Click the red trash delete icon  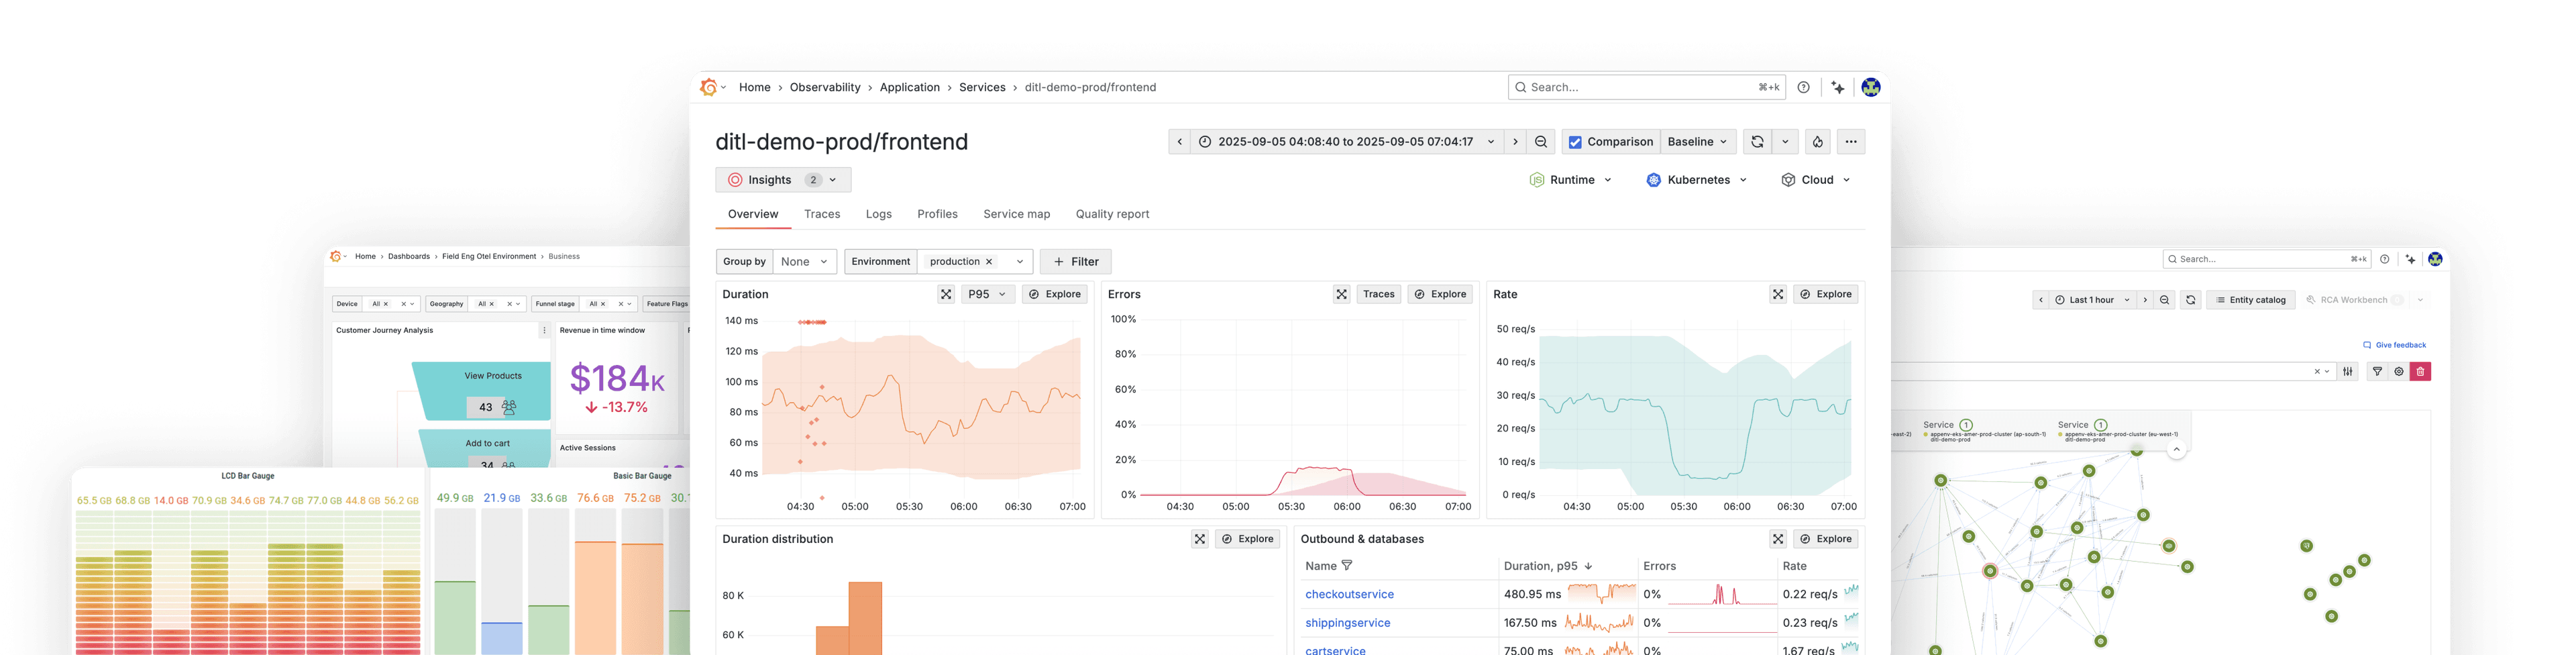[x=2420, y=372]
